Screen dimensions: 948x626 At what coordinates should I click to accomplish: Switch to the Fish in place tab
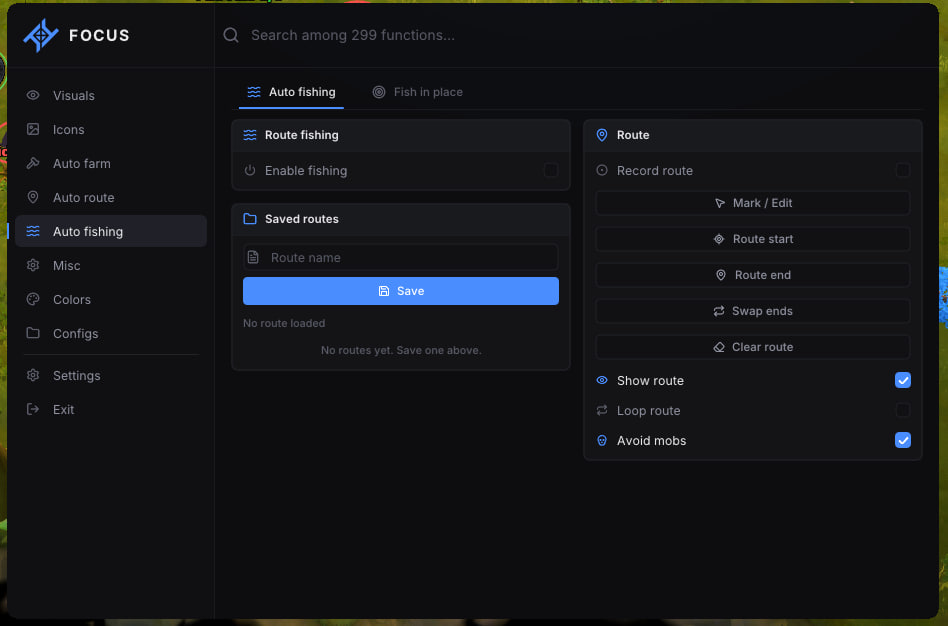[417, 92]
